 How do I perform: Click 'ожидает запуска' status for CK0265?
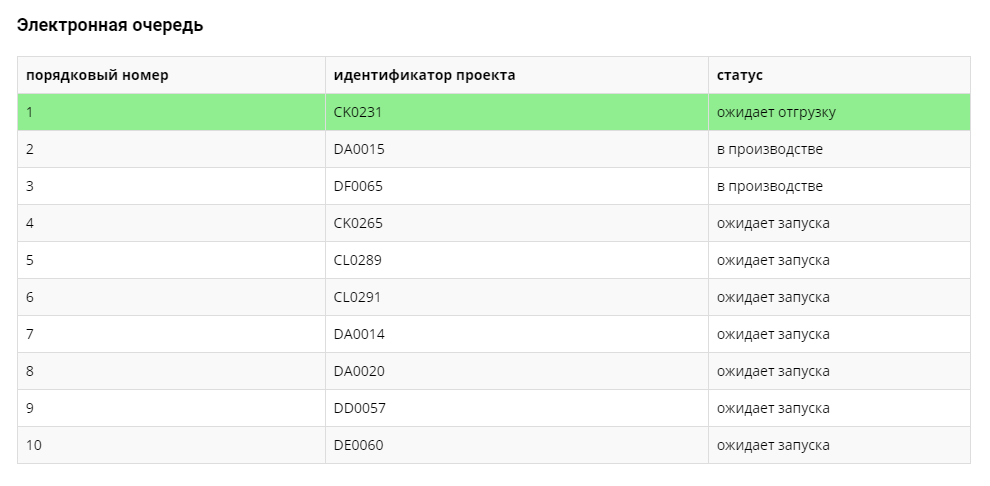pyautogui.click(x=773, y=223)
